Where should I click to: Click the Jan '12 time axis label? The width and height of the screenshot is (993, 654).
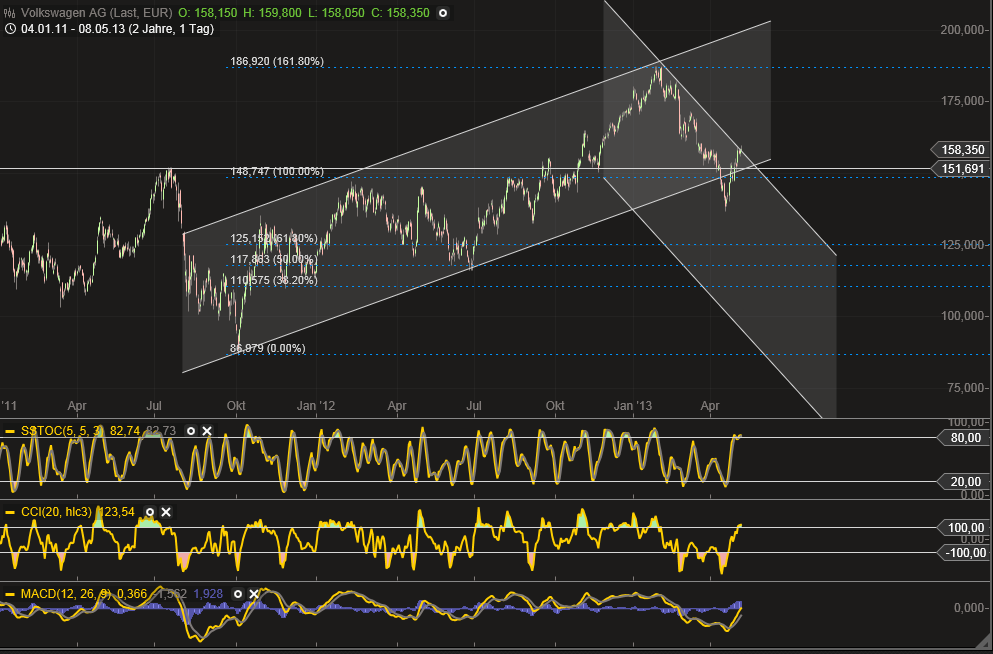(x=317, y=405)
